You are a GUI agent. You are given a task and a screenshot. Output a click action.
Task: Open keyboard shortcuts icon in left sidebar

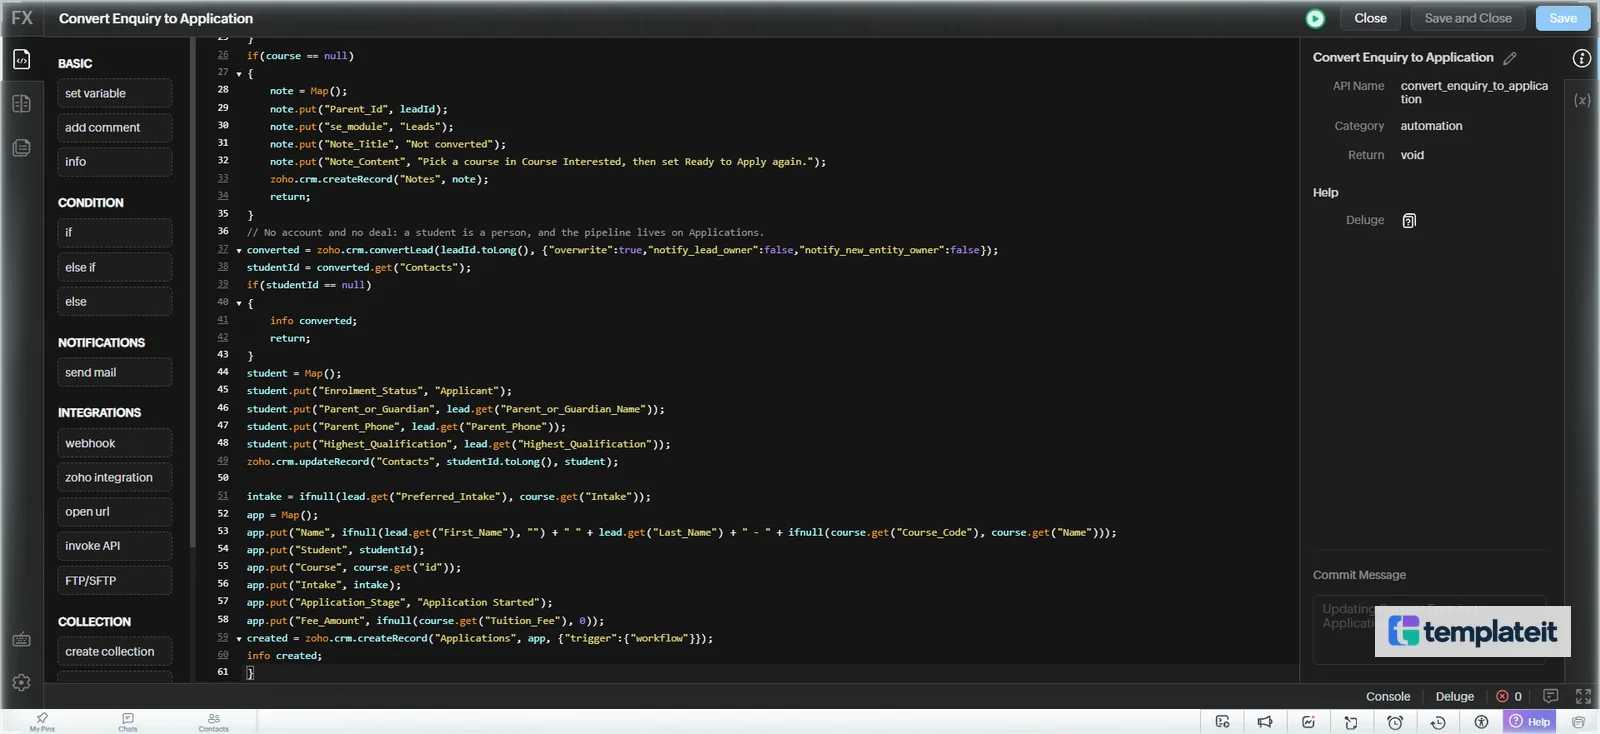pos(22,640)
